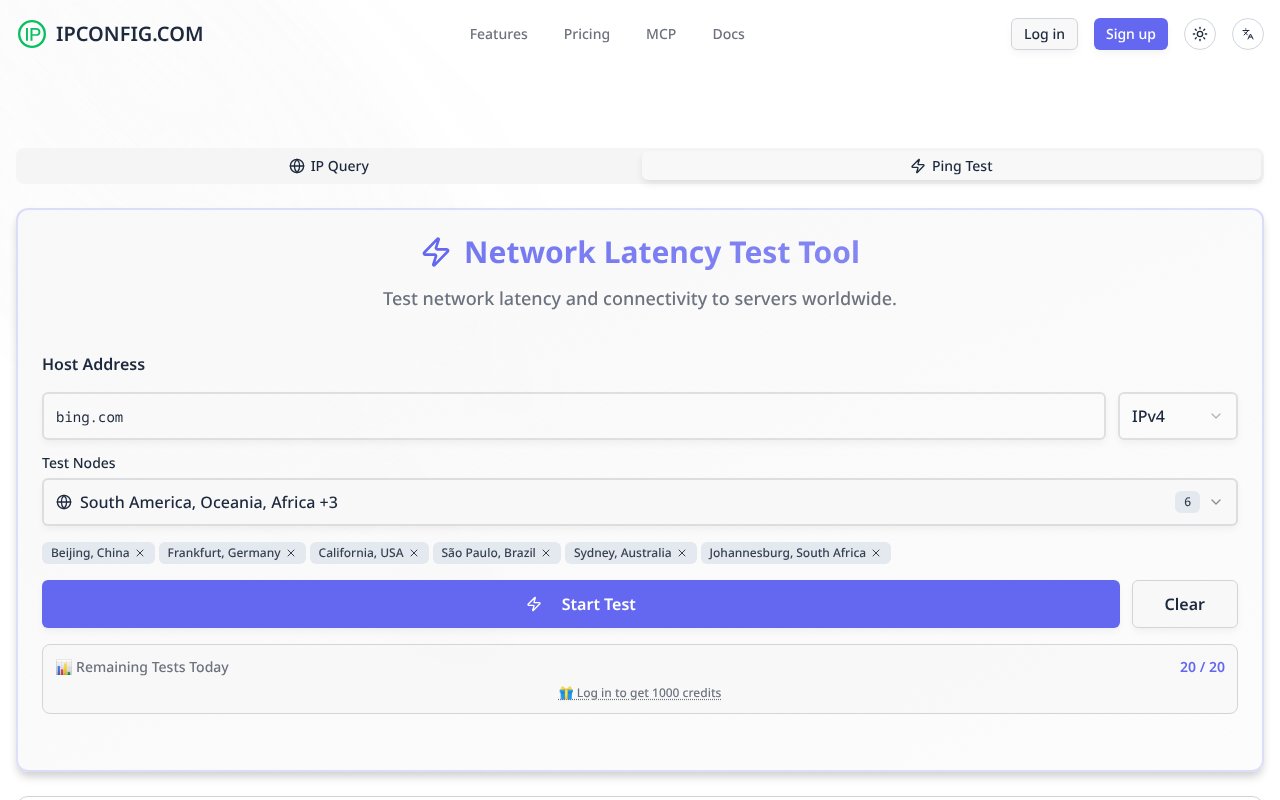Toggle the light/dark theme sun icon
The width and height of the screenshot is (1280, 800).
coord(1200,34)
